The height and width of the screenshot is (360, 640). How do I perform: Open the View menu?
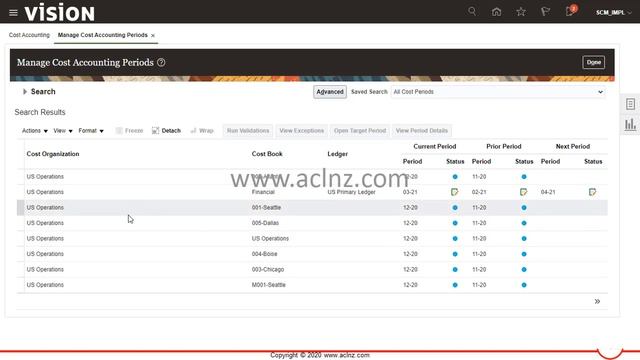click(x=63, y=131)
